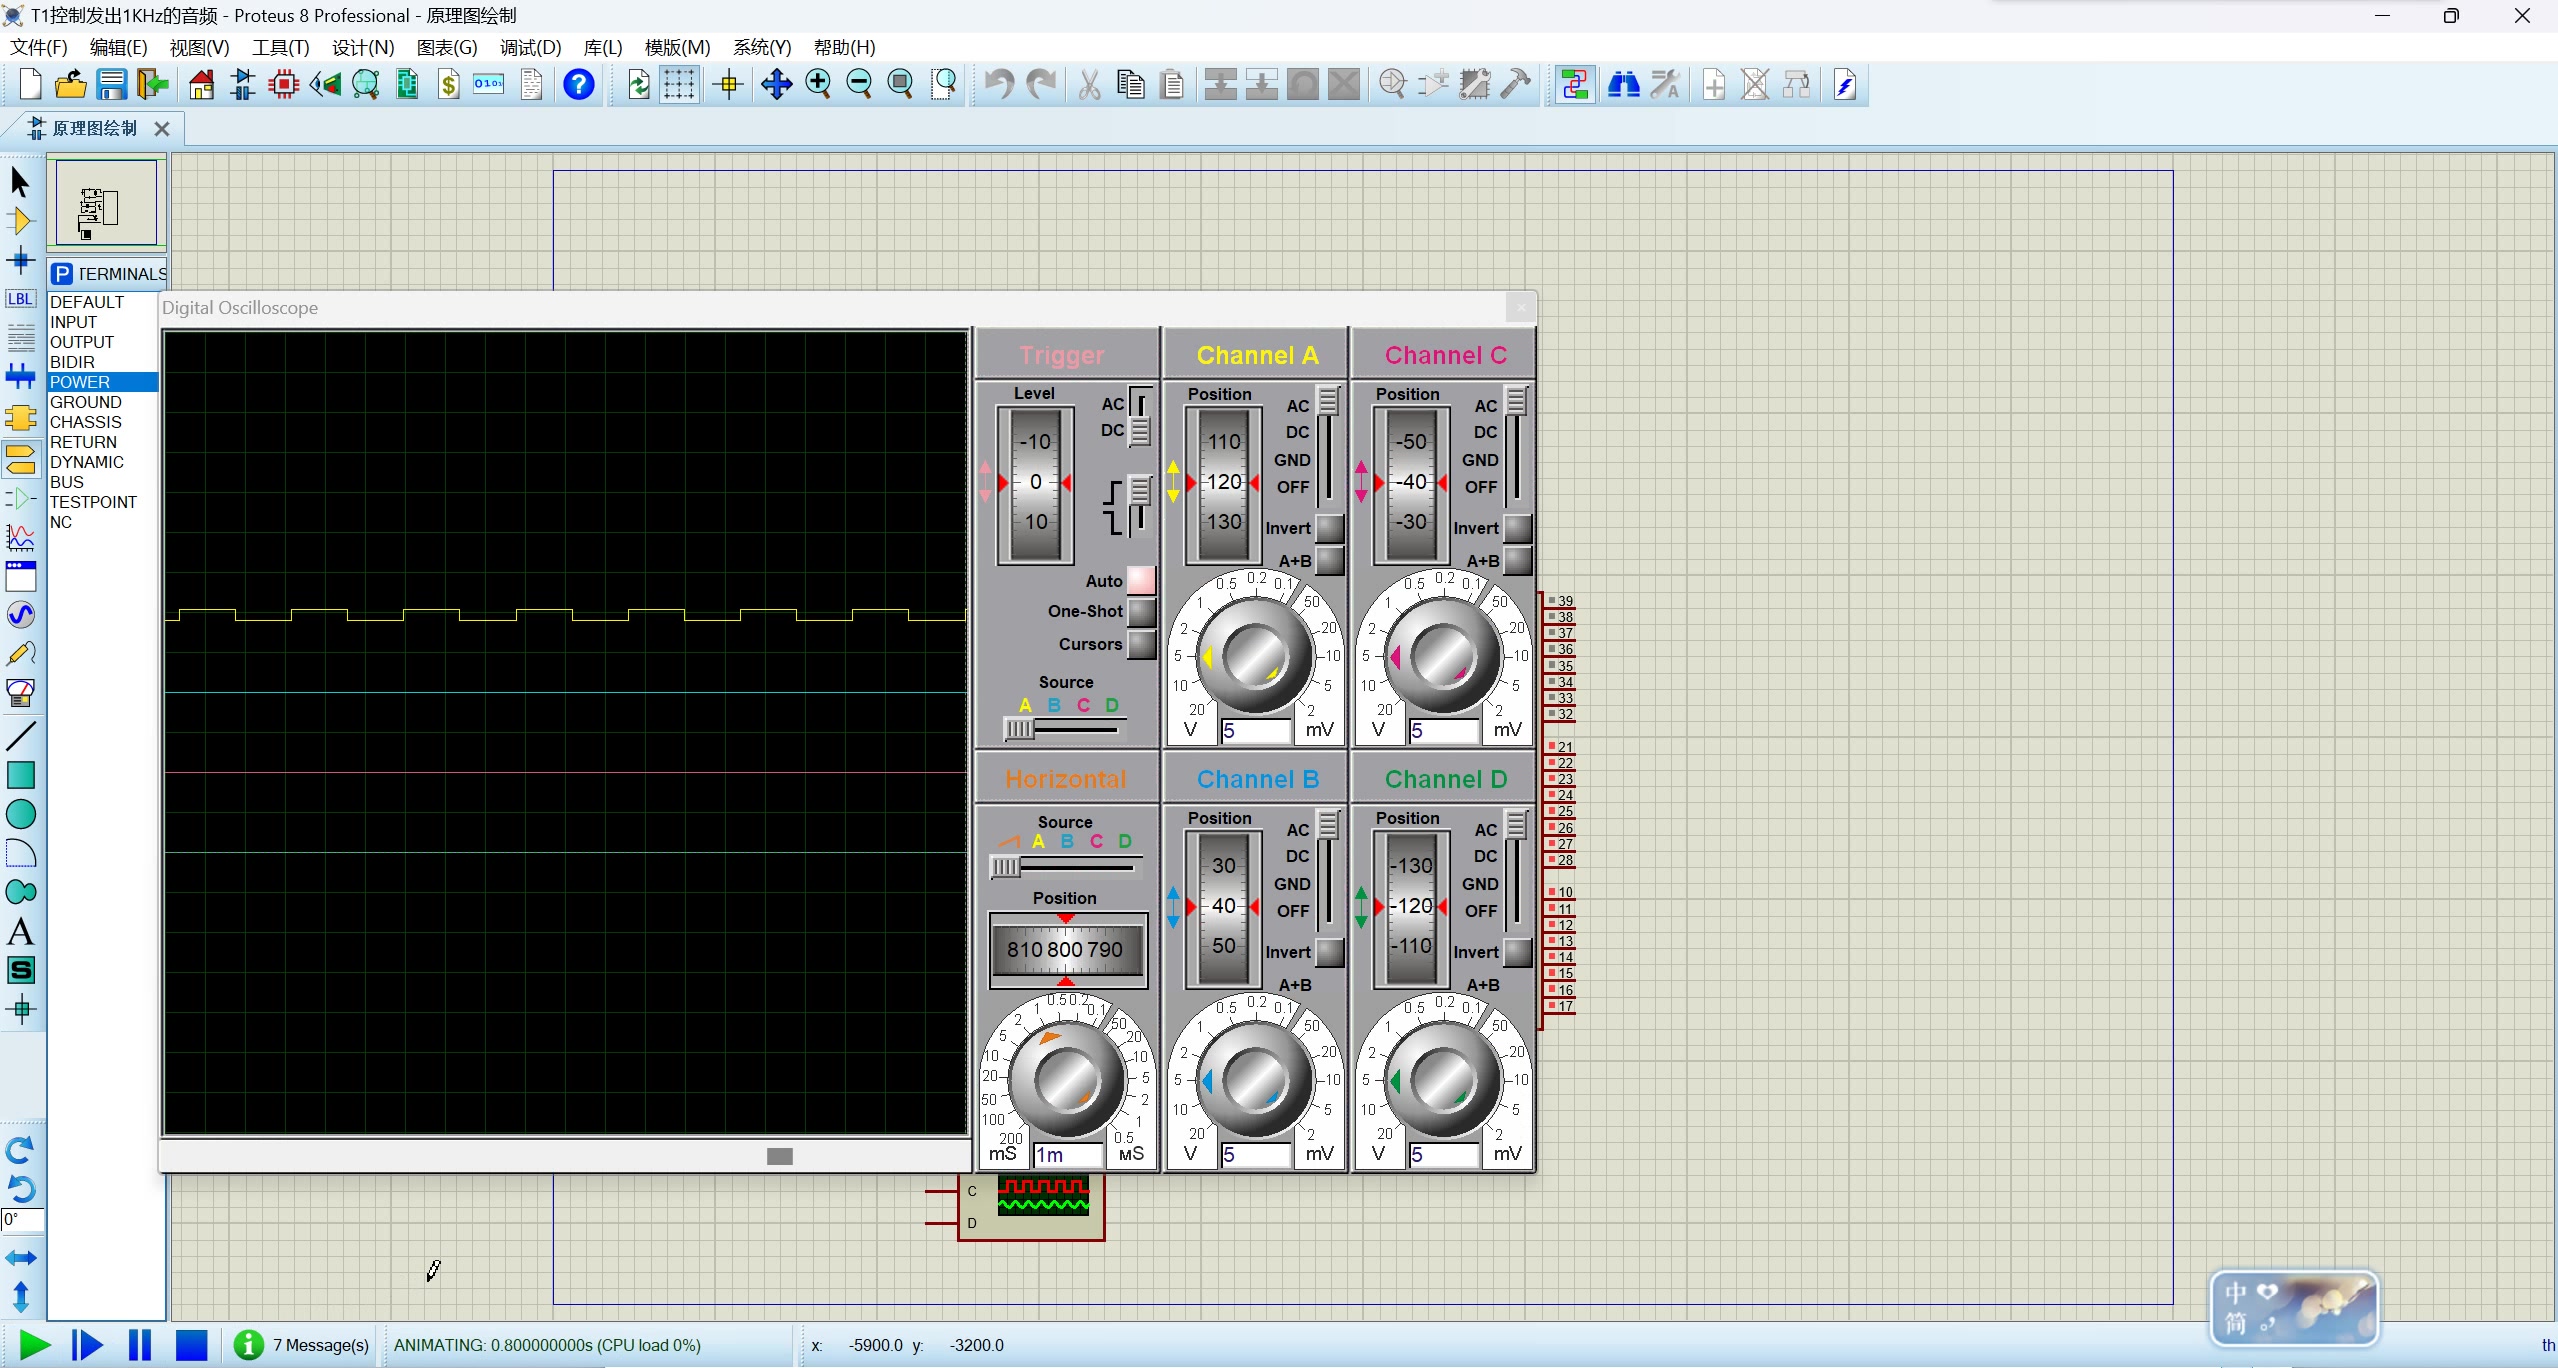Image resolution: width=2558 pixels, height=1368 pixels.
Task: Click the 原理图绘制 schematic tab
Action: pyautogui.click(x=94, y=128)
